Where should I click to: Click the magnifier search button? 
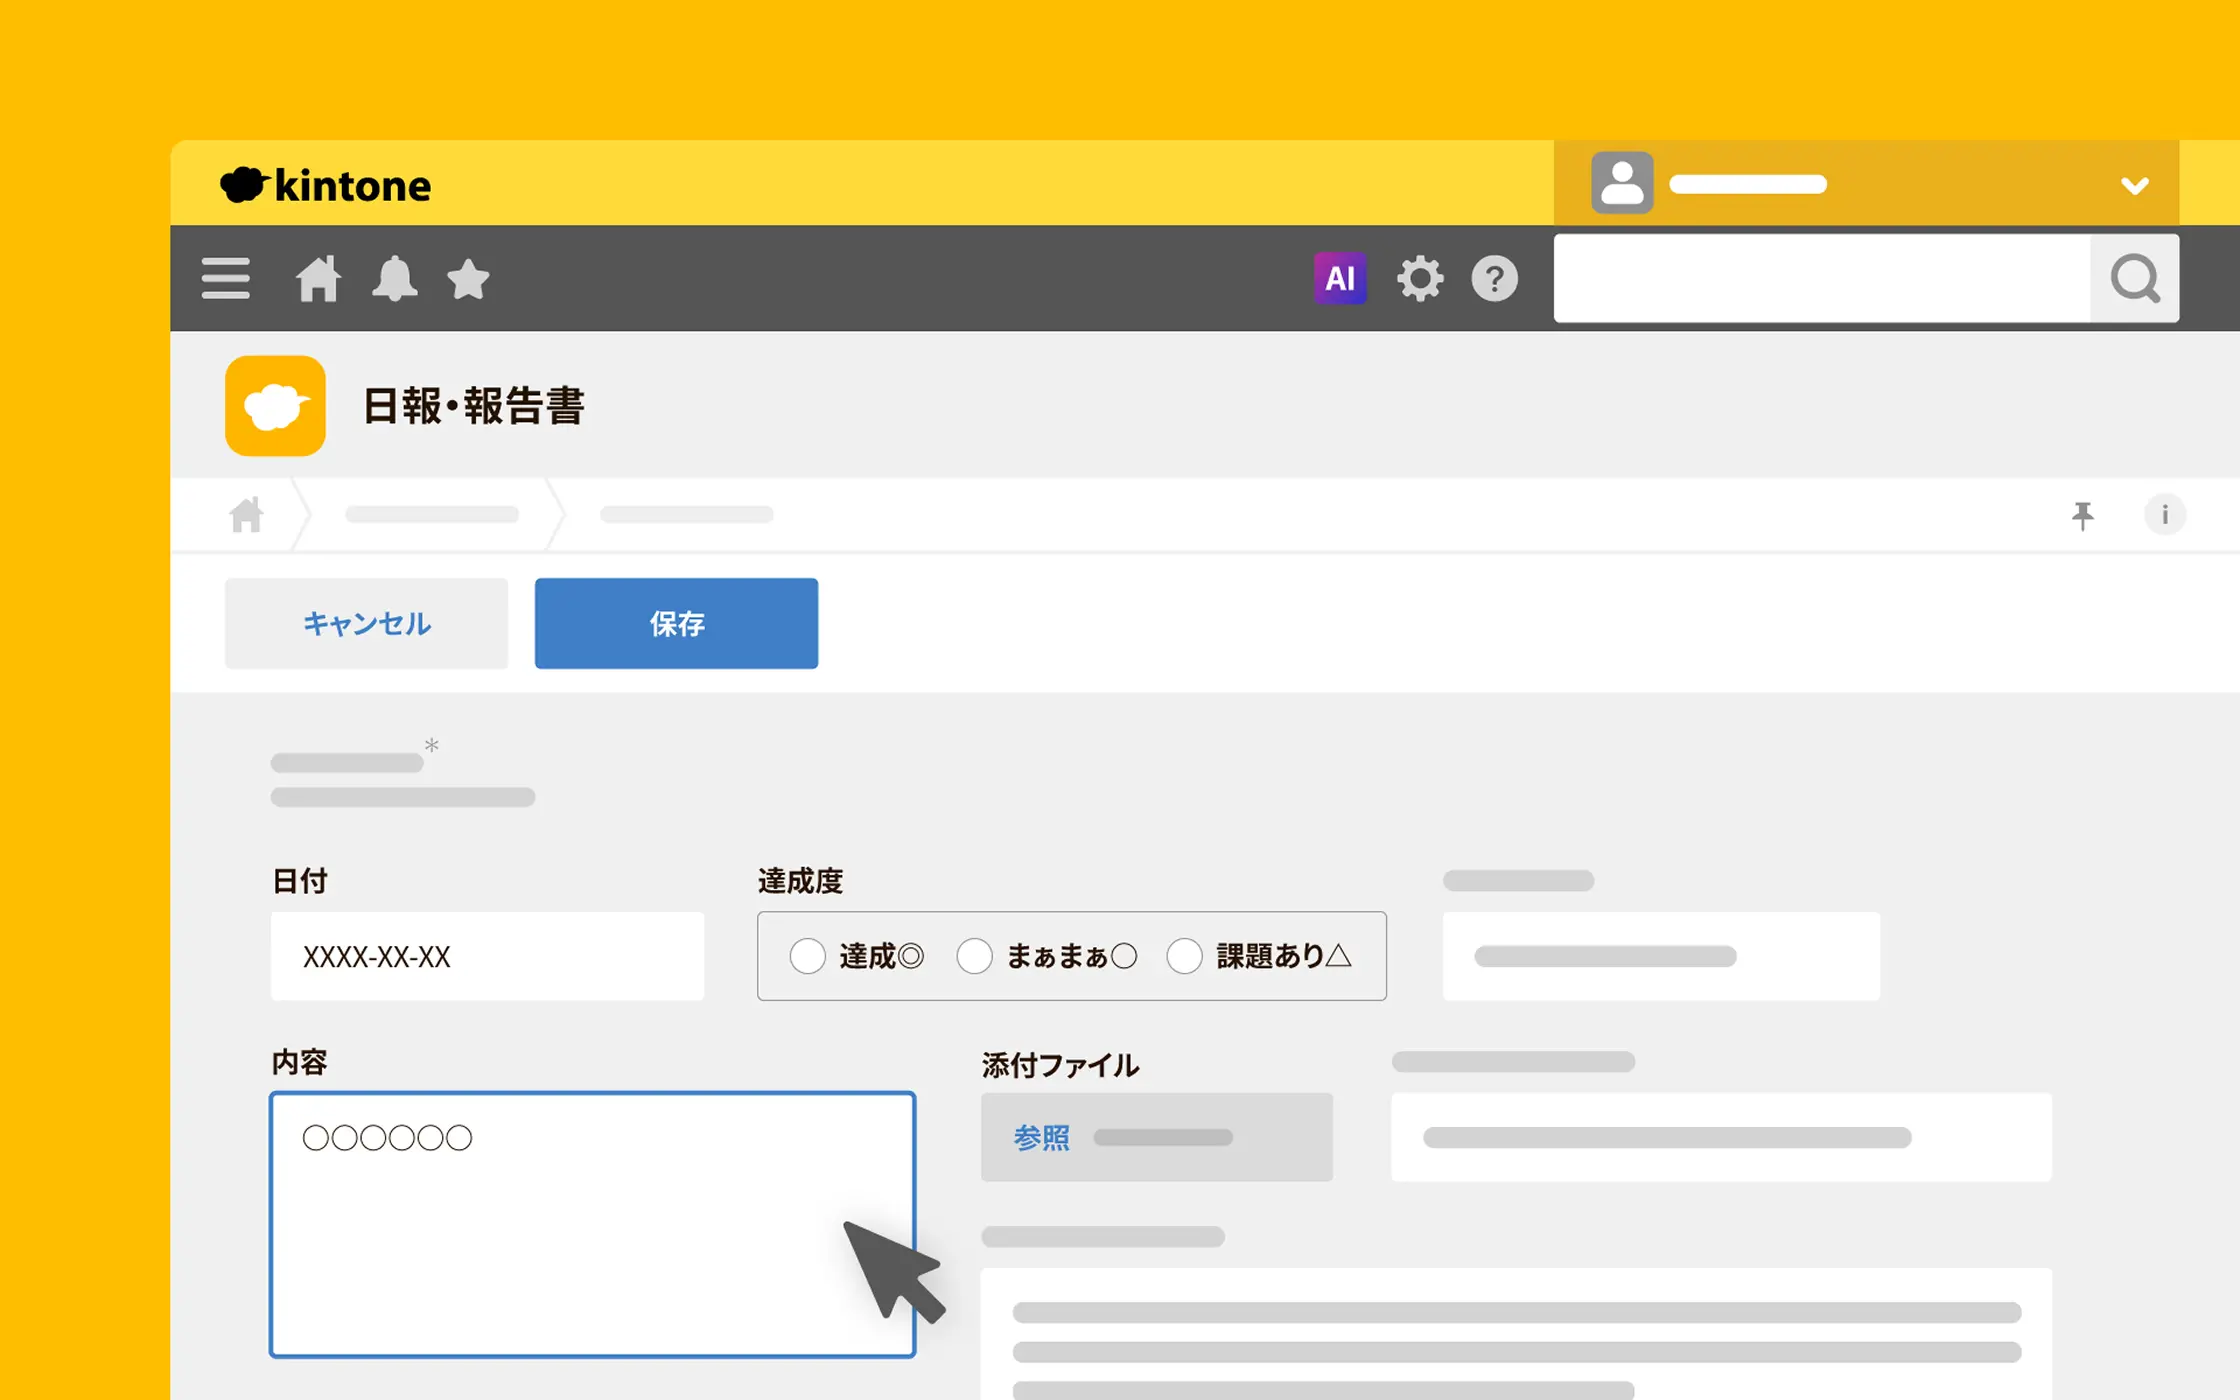(2134, 278)
